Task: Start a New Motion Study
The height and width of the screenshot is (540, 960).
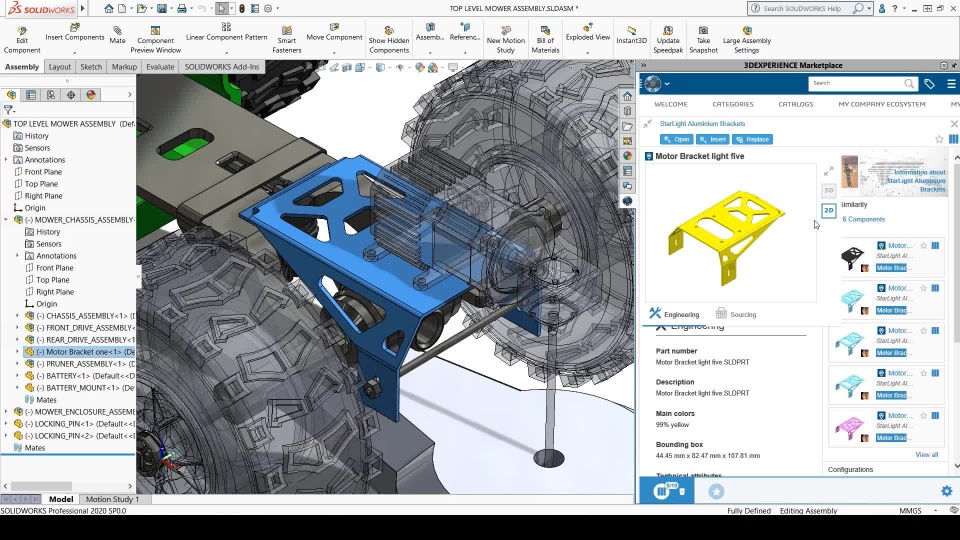Action: point(506,38)
